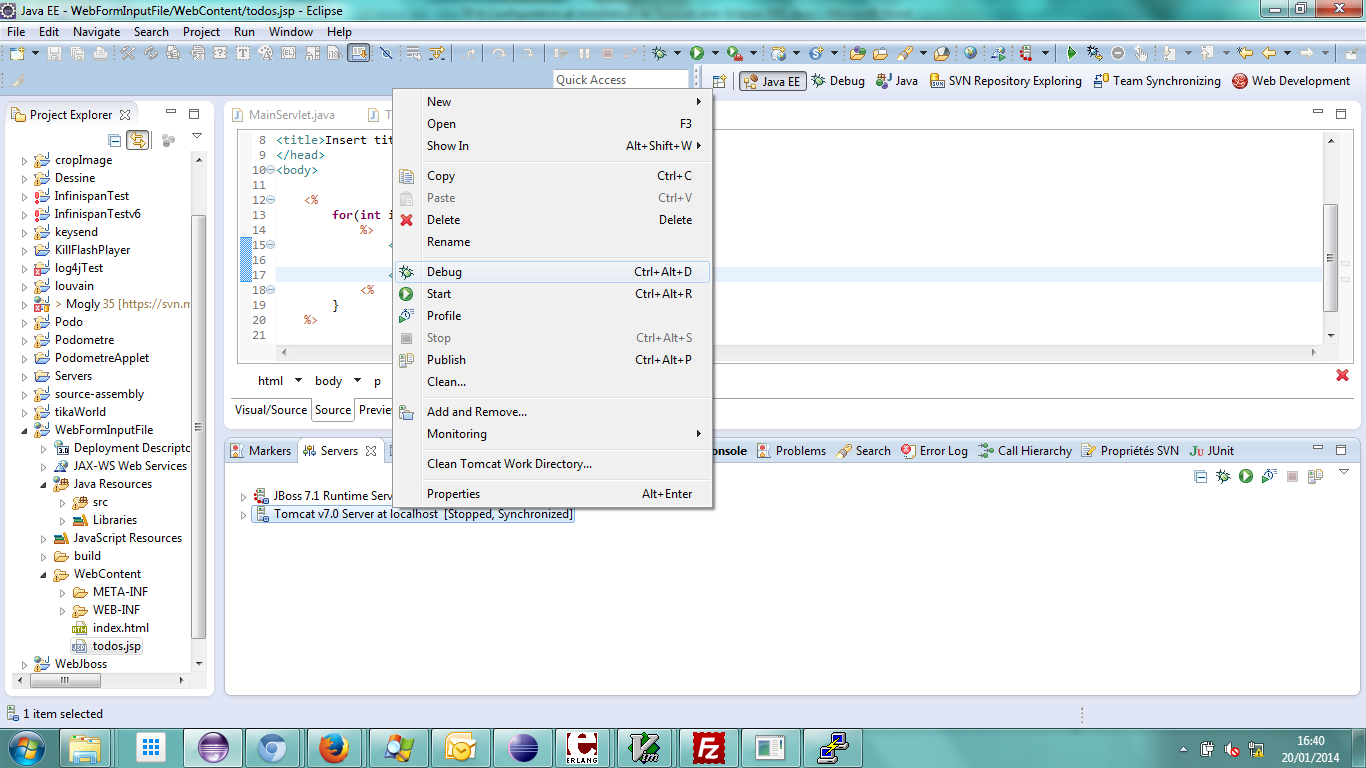Viewport: 1366px width, 768px height.
Task: Open the Erlang icon in the taskbar
Action: pyautogui.click(x=581, y=747)
